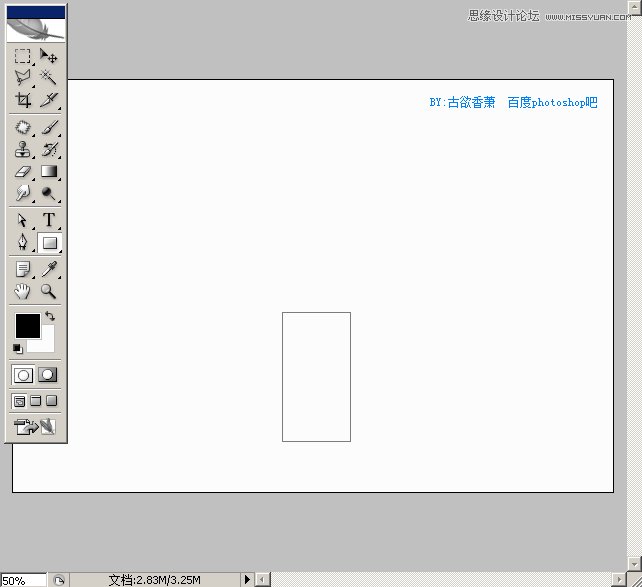Viewport: 642px width, 587px height.
Task: Swap foreground and background colors
Action: click(x=50, y=316)
